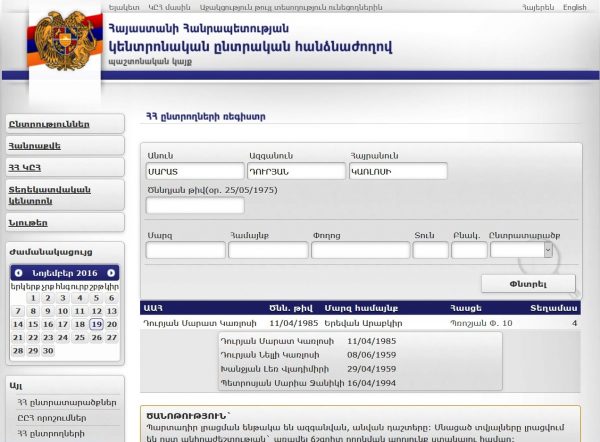Image resolution: width=600 pixels, height=442 pixels.
Task: Switch language to English
Action: click(x=574, y=7)
